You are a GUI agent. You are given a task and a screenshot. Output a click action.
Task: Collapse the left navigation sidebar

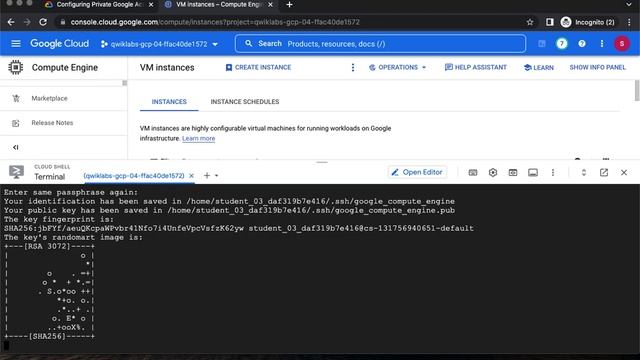(x=16, y=147)
